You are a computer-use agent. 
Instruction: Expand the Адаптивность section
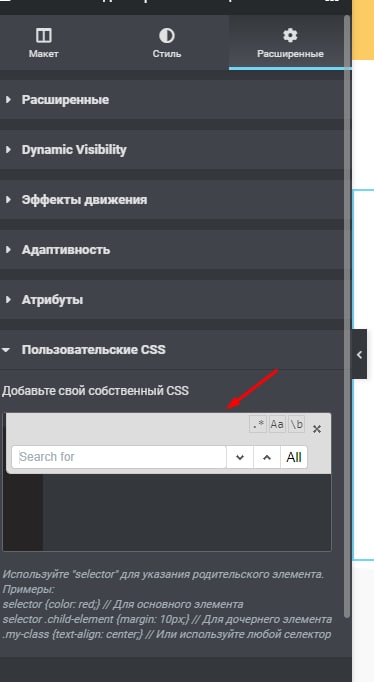tap(172, 250)
